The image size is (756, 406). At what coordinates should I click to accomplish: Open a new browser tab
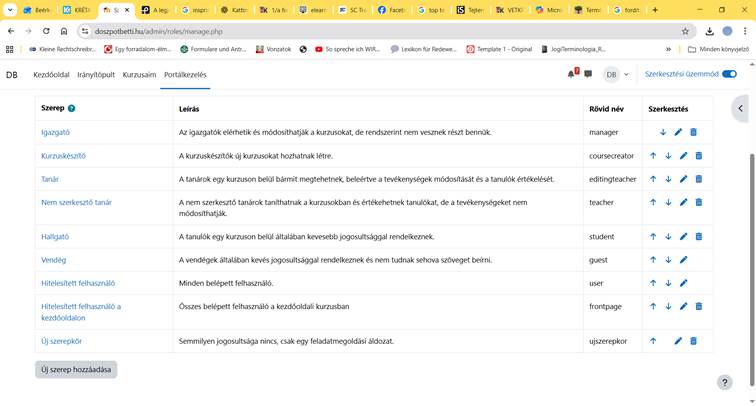[655, 10]
